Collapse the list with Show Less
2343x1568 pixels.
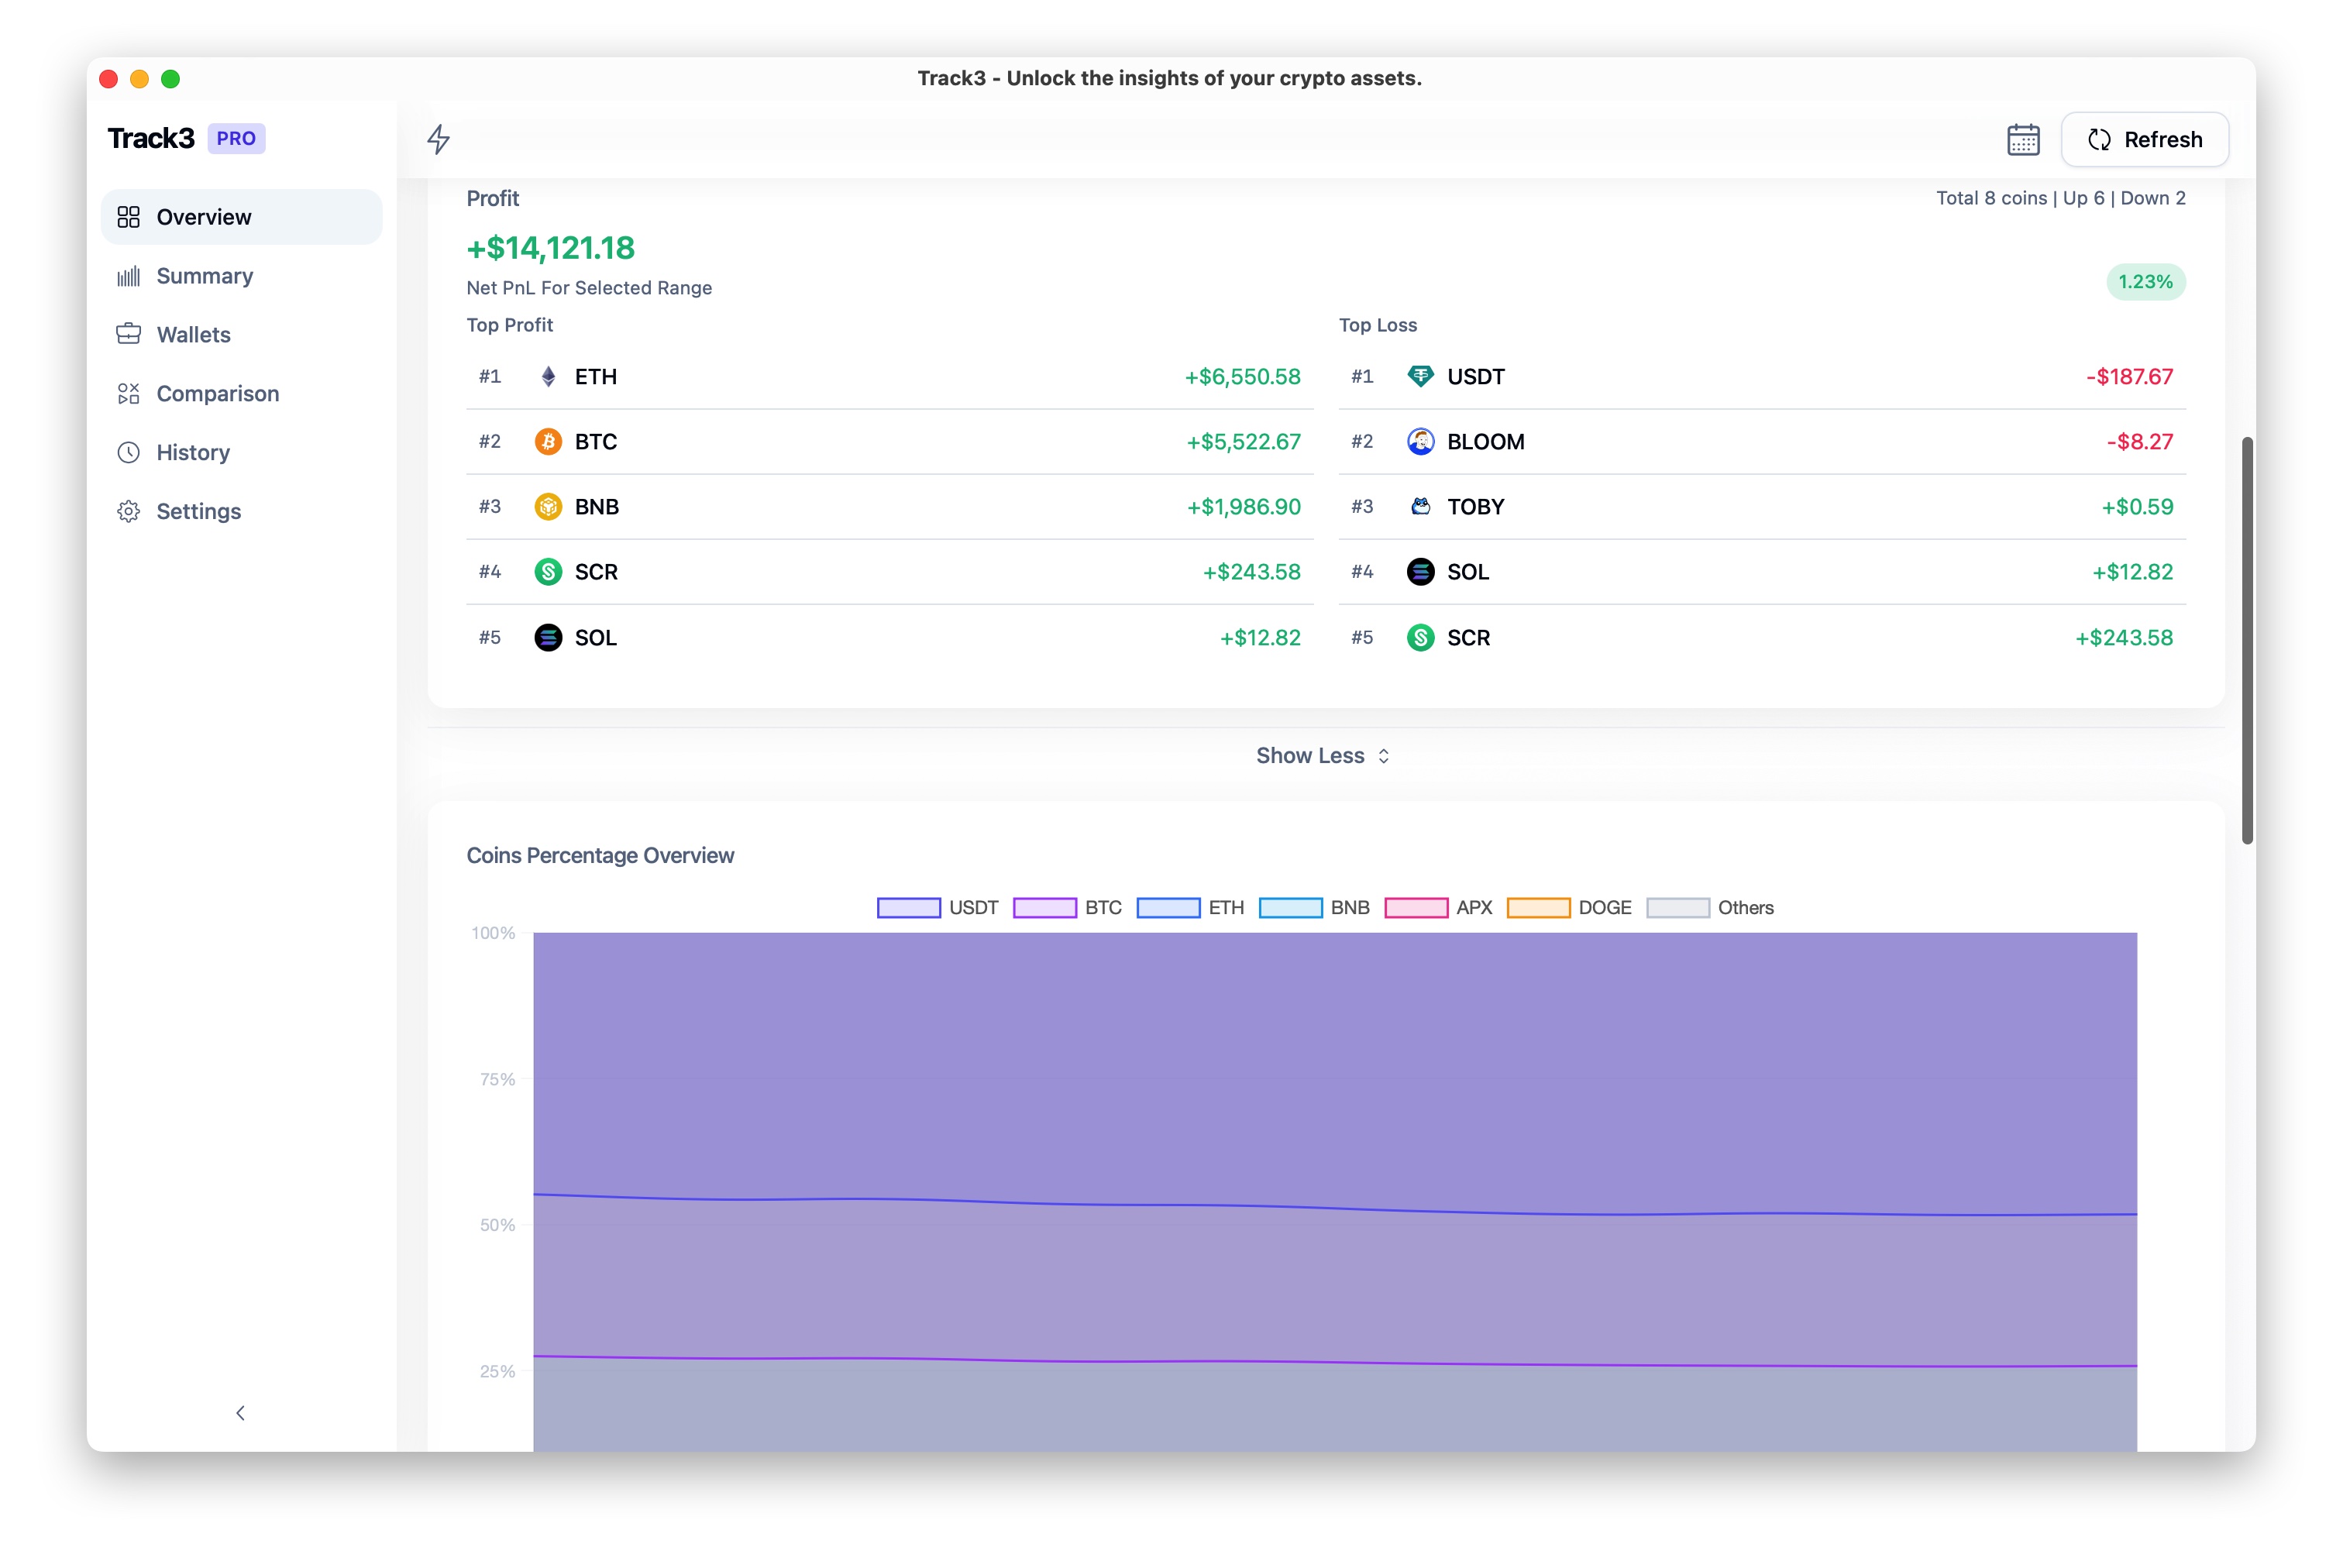pyautogui.click(x=1322, y=756)
